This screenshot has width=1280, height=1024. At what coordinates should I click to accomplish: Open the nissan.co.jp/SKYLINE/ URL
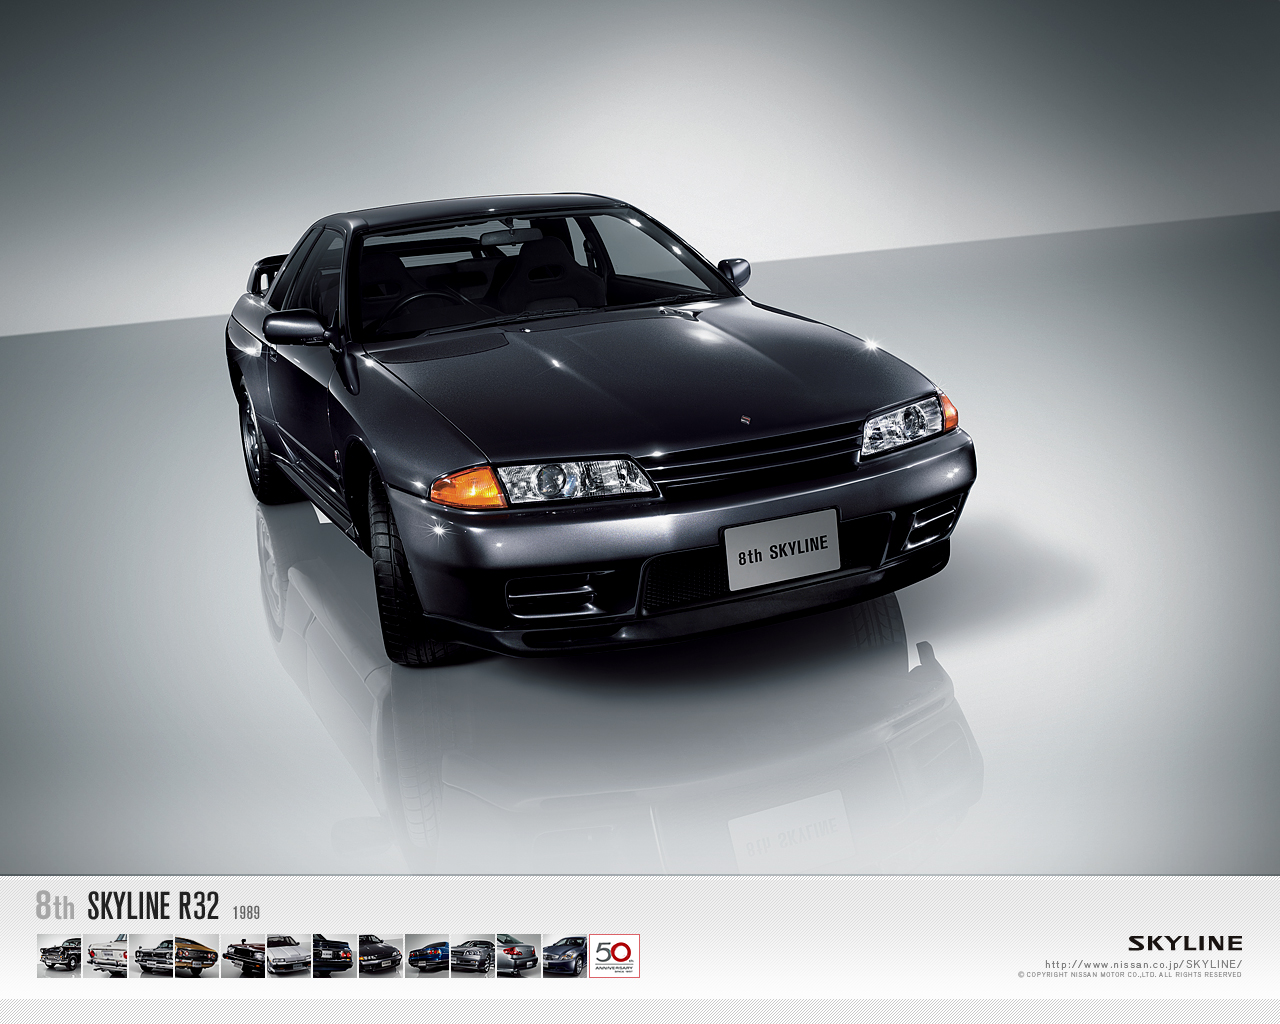click(1143, 964)
